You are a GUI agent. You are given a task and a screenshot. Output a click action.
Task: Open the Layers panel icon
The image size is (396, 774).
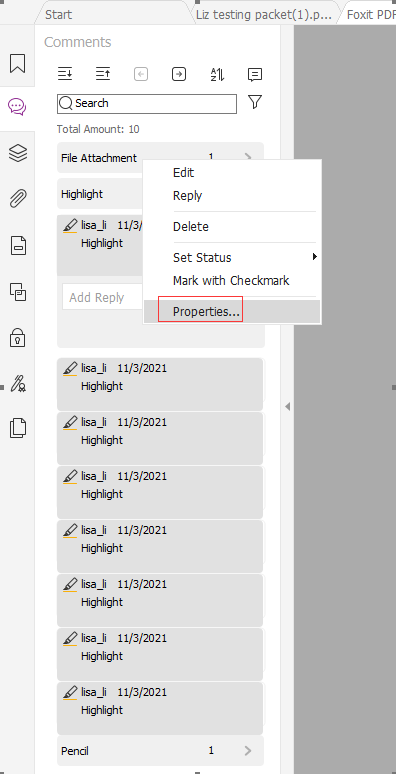(x=17, y=153)
